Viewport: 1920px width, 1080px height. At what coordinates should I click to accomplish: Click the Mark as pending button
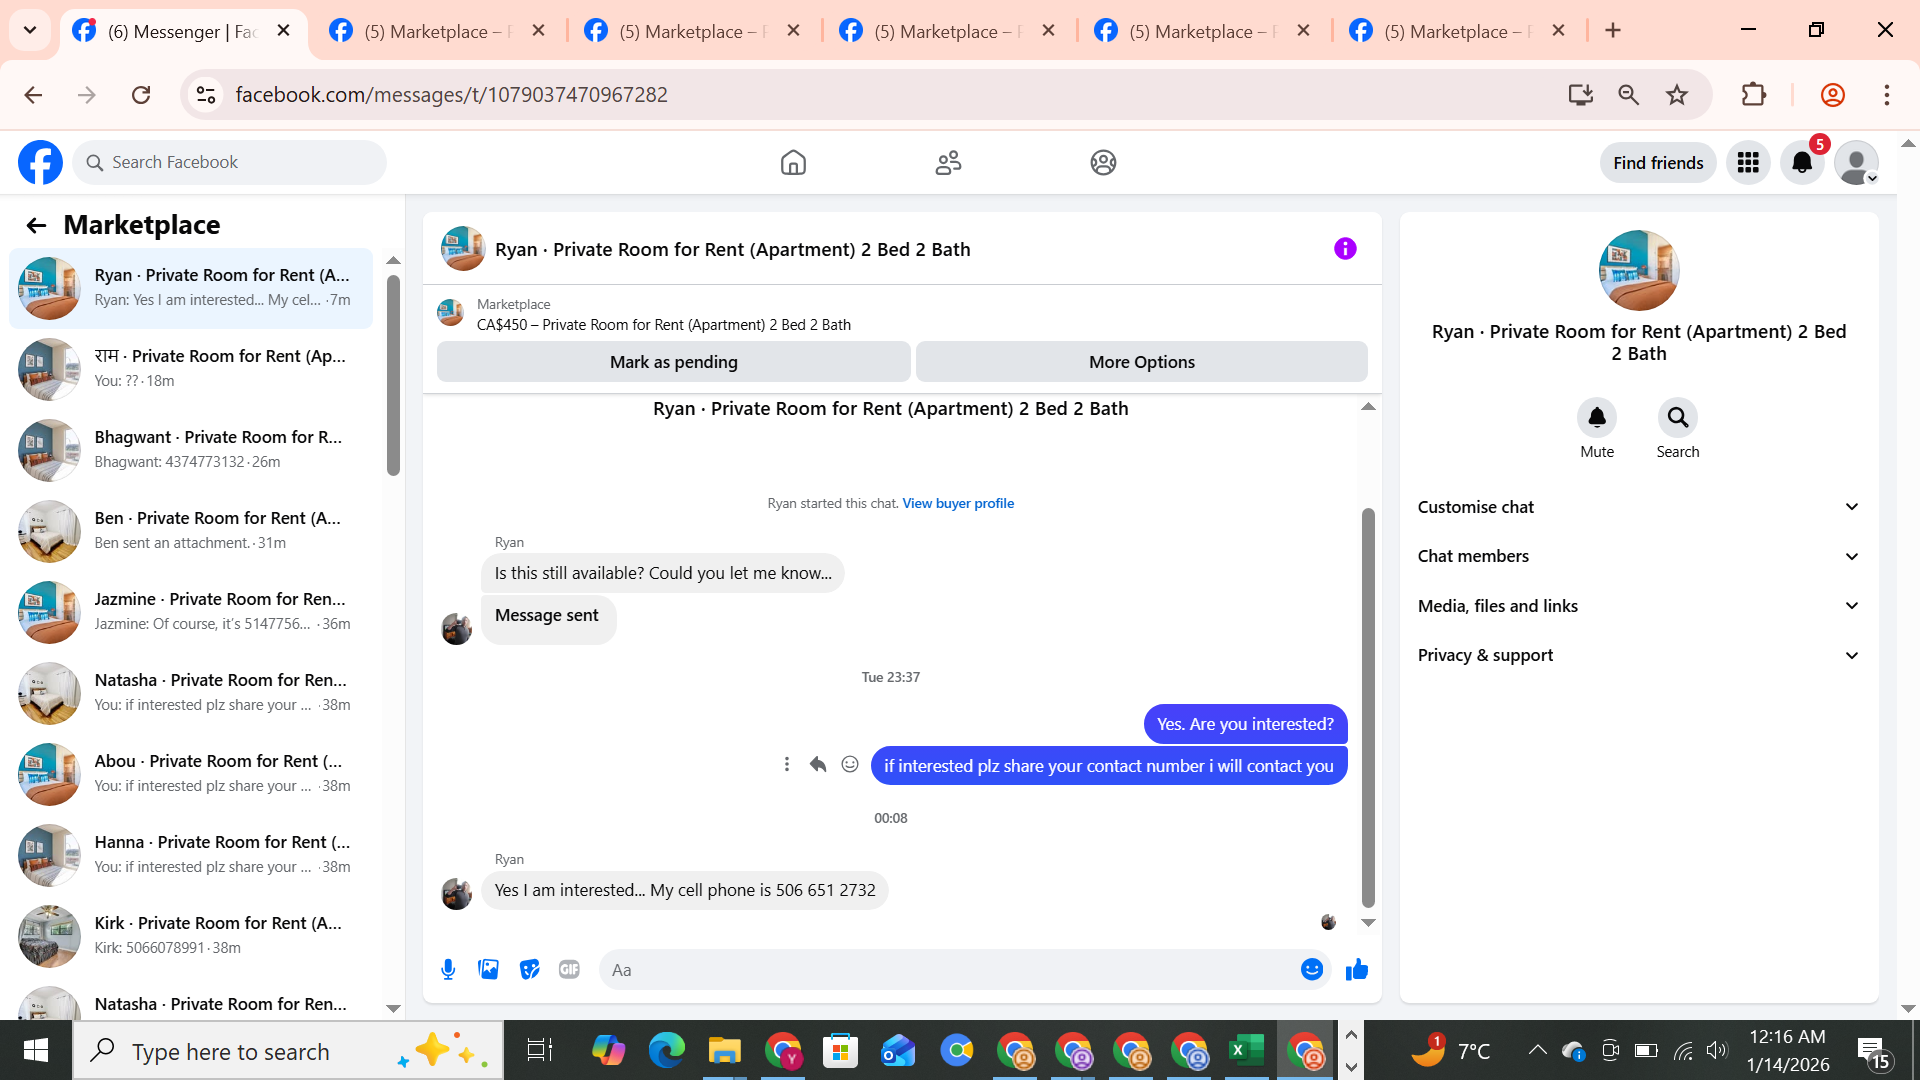[673, 362]
